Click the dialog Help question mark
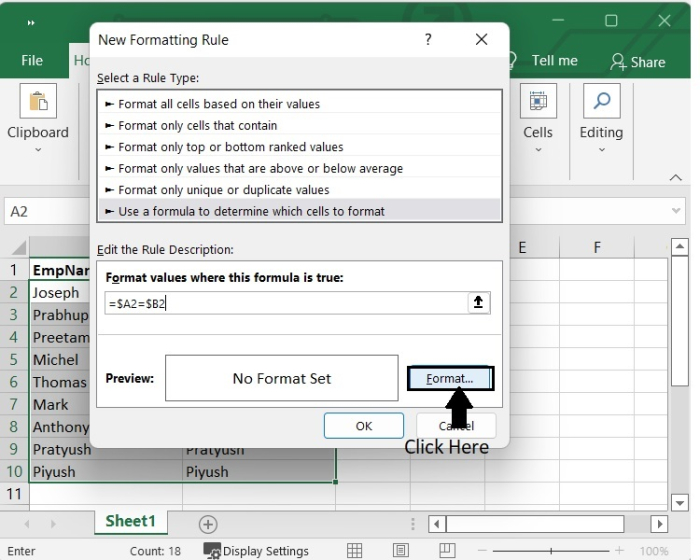 click(x=428, y=40)
